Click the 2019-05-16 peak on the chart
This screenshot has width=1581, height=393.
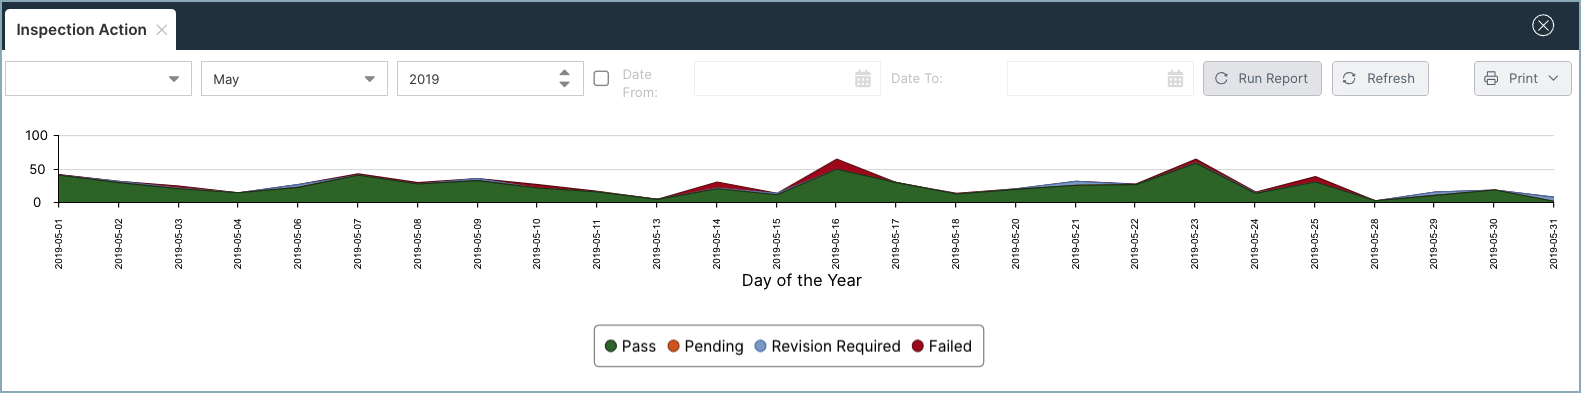[x=836, y=160]
